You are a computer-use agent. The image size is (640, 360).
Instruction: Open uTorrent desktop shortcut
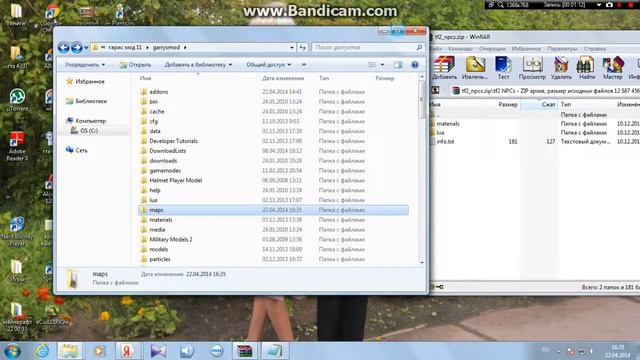pyautogui.click(x=17, y=100)
